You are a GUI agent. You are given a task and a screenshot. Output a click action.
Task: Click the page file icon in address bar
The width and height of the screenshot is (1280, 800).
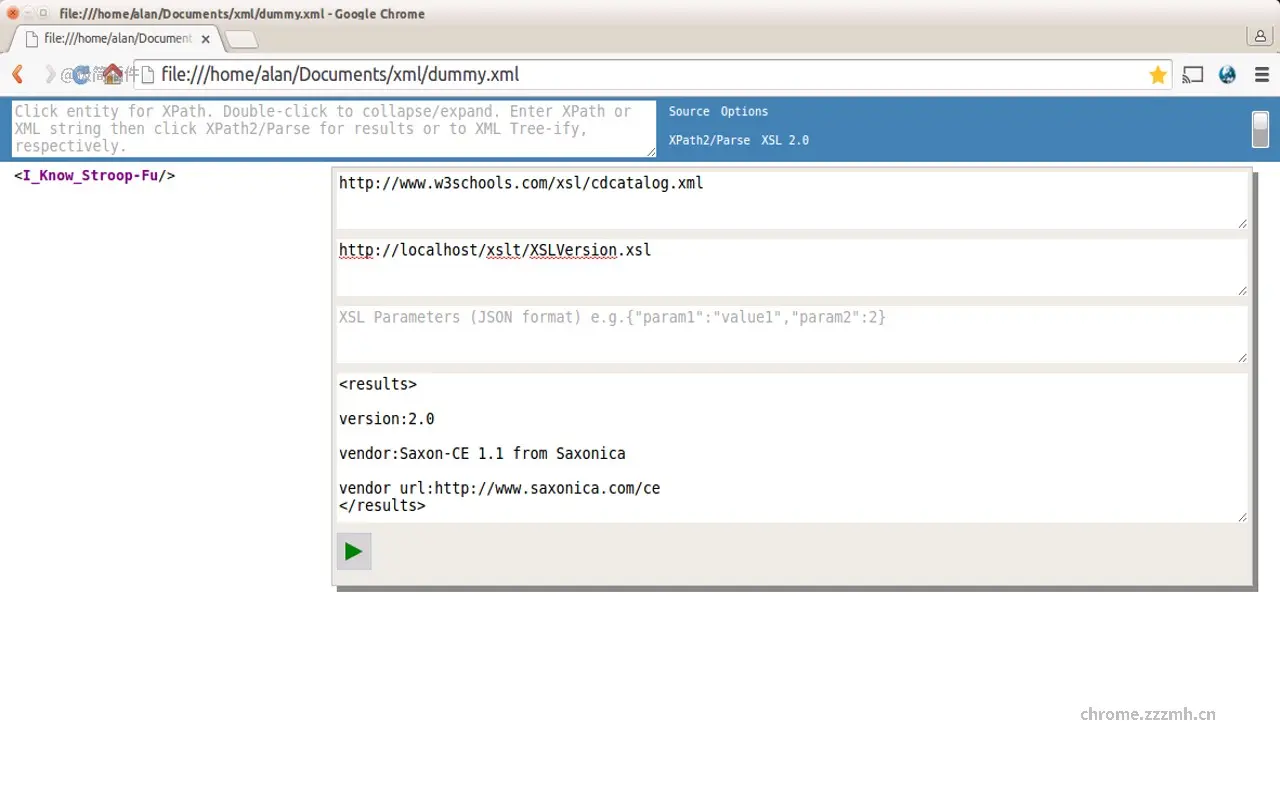point(148,75)
